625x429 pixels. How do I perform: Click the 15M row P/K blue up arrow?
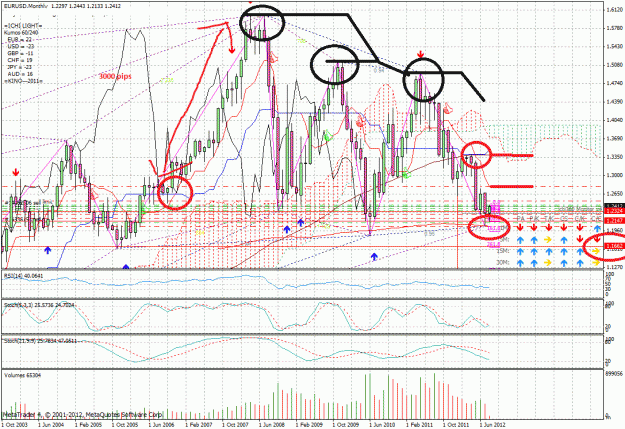coord(534,252)
